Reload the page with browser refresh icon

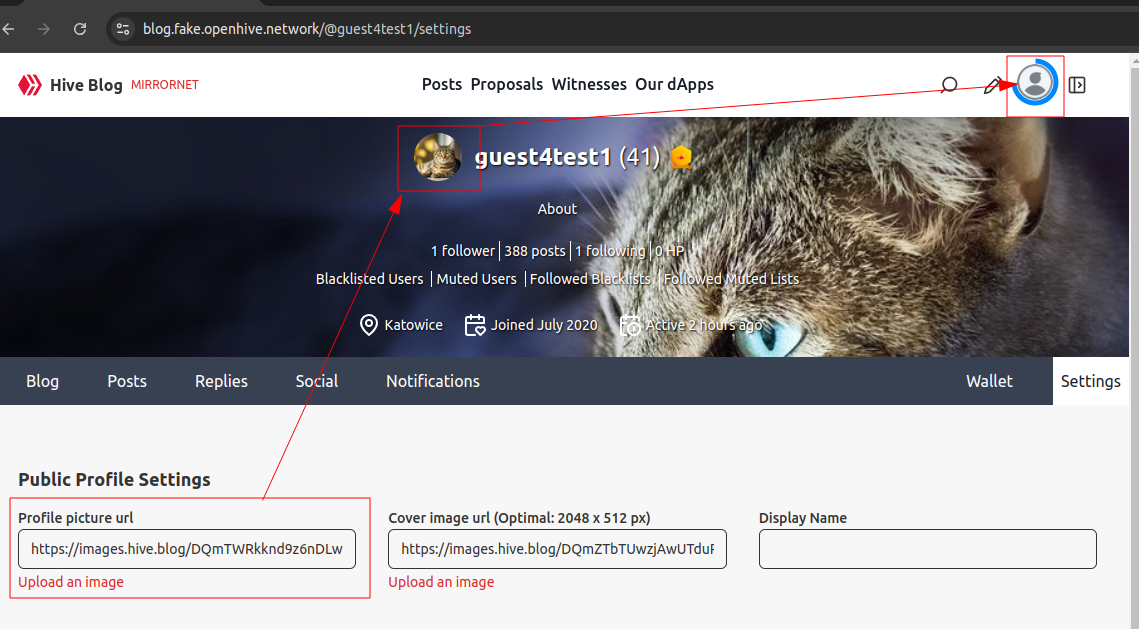[80, 29]
